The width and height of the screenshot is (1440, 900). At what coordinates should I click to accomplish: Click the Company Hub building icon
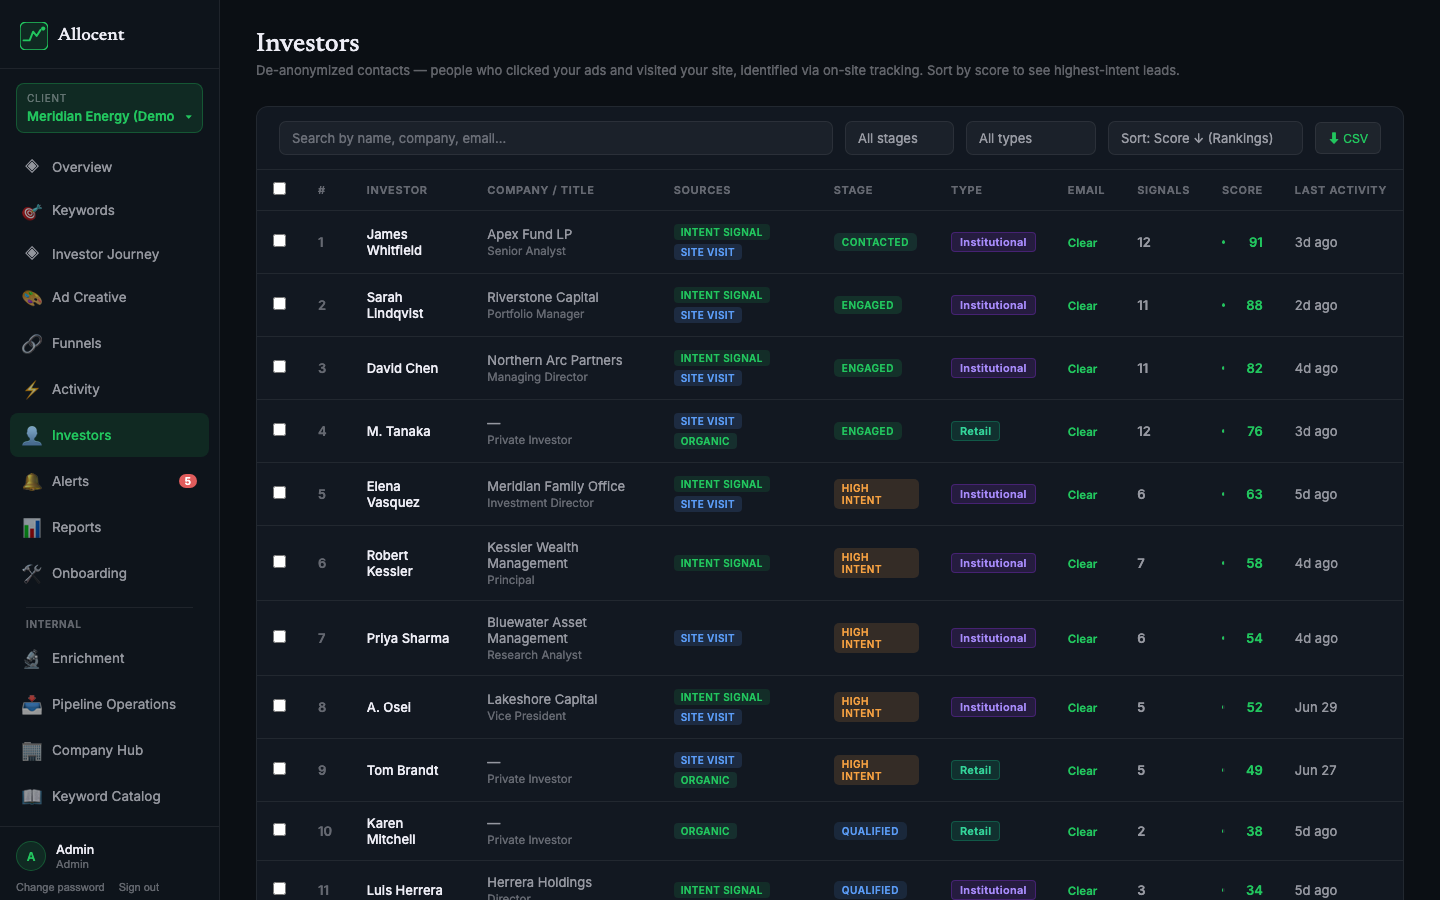pos(32,751)
